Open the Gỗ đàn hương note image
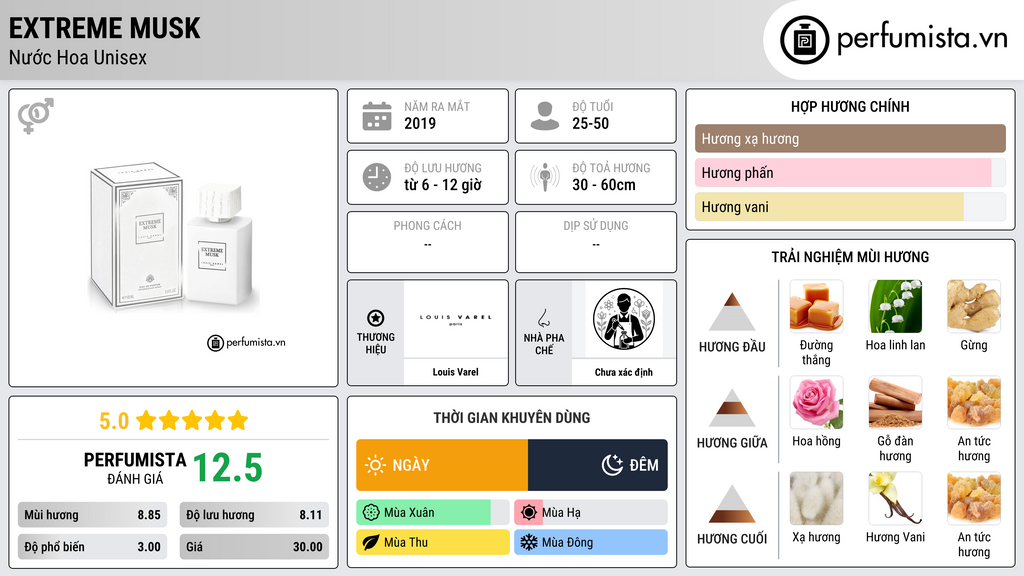 (895, 402)
